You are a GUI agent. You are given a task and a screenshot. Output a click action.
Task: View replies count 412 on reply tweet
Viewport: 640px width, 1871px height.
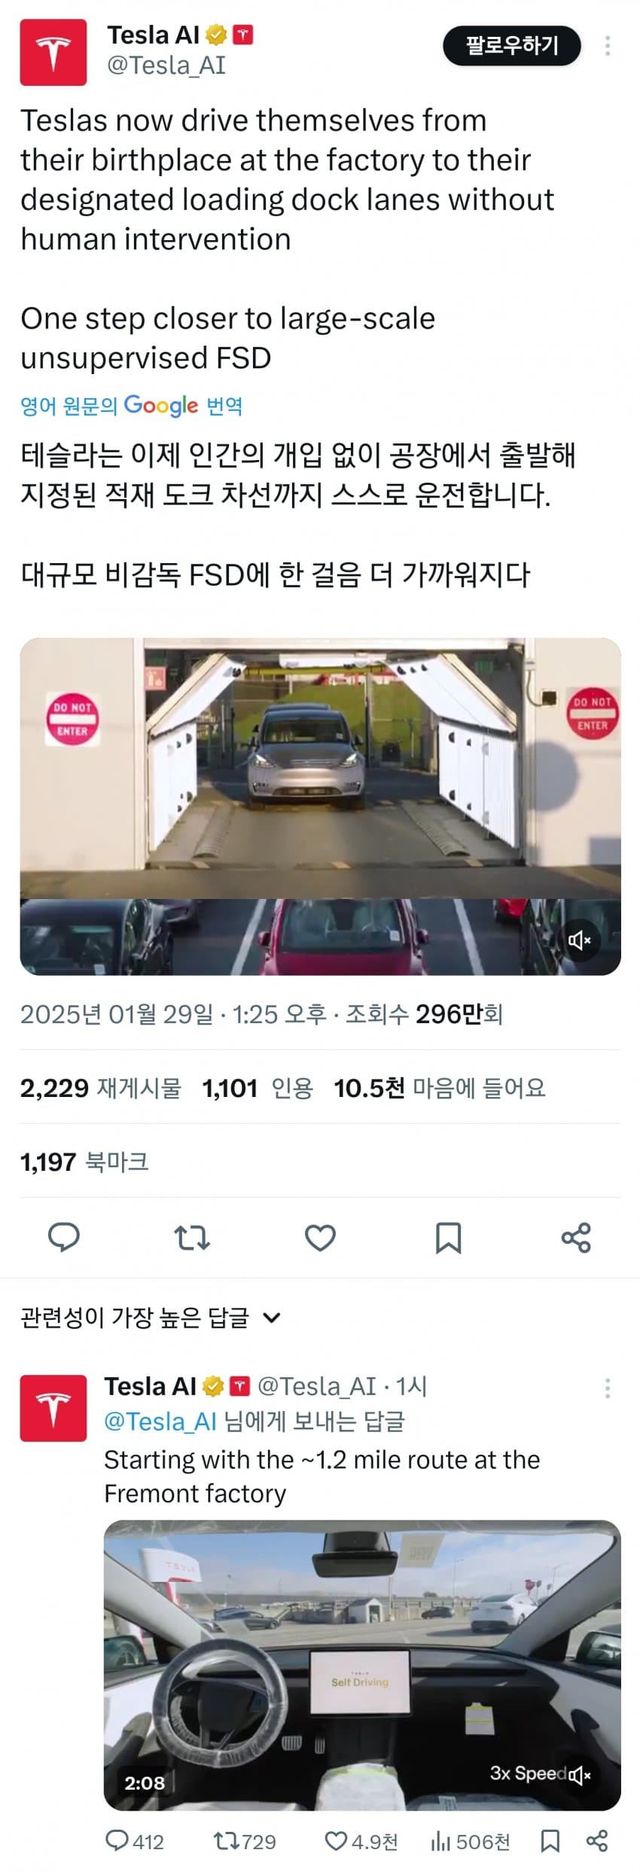[135, 1841]
